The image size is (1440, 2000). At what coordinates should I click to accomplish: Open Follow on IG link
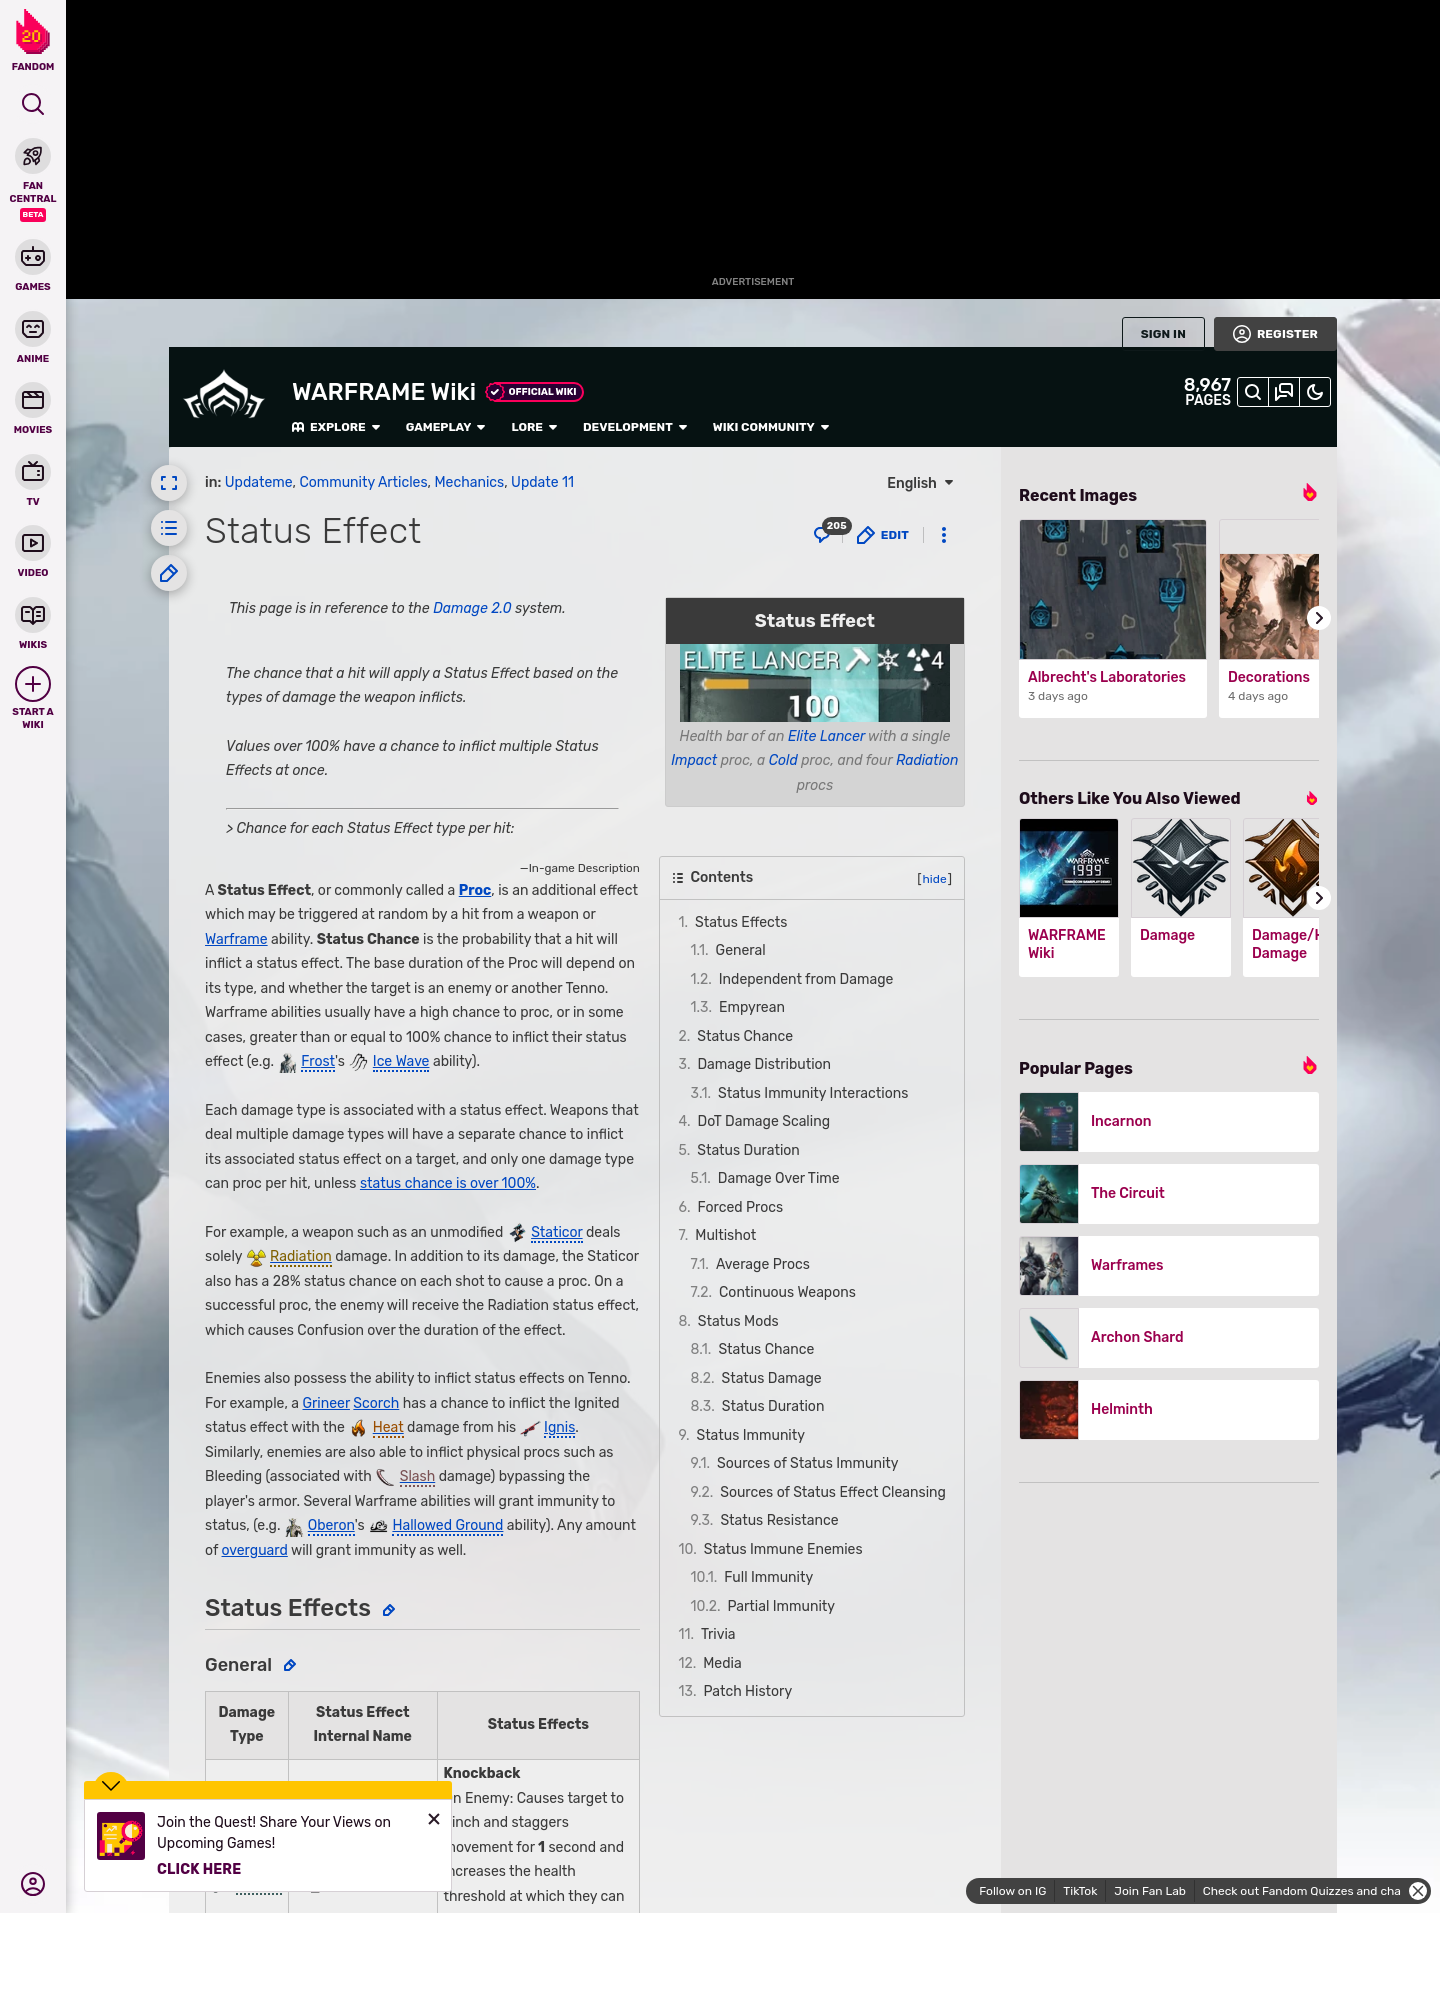click(1012, 1891)
